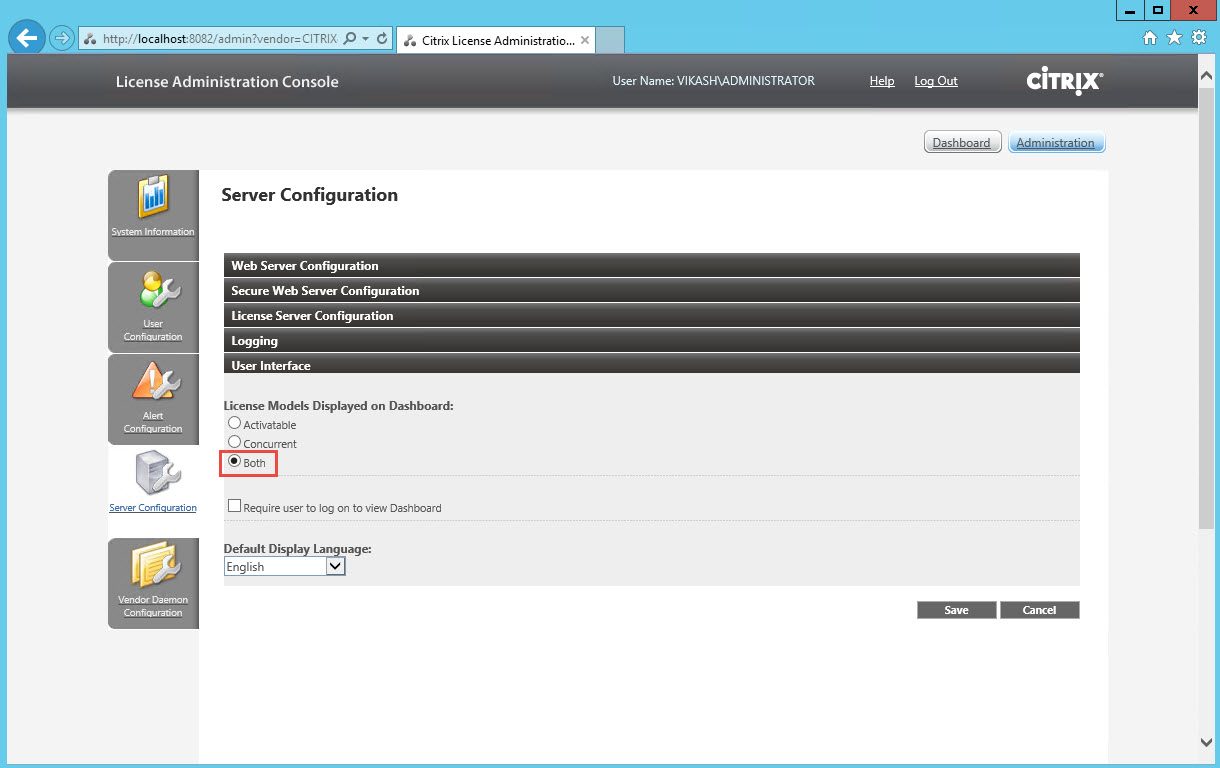Click Default Display Language label
Screen dimensions: 1220x768
[x=297, y=549]
